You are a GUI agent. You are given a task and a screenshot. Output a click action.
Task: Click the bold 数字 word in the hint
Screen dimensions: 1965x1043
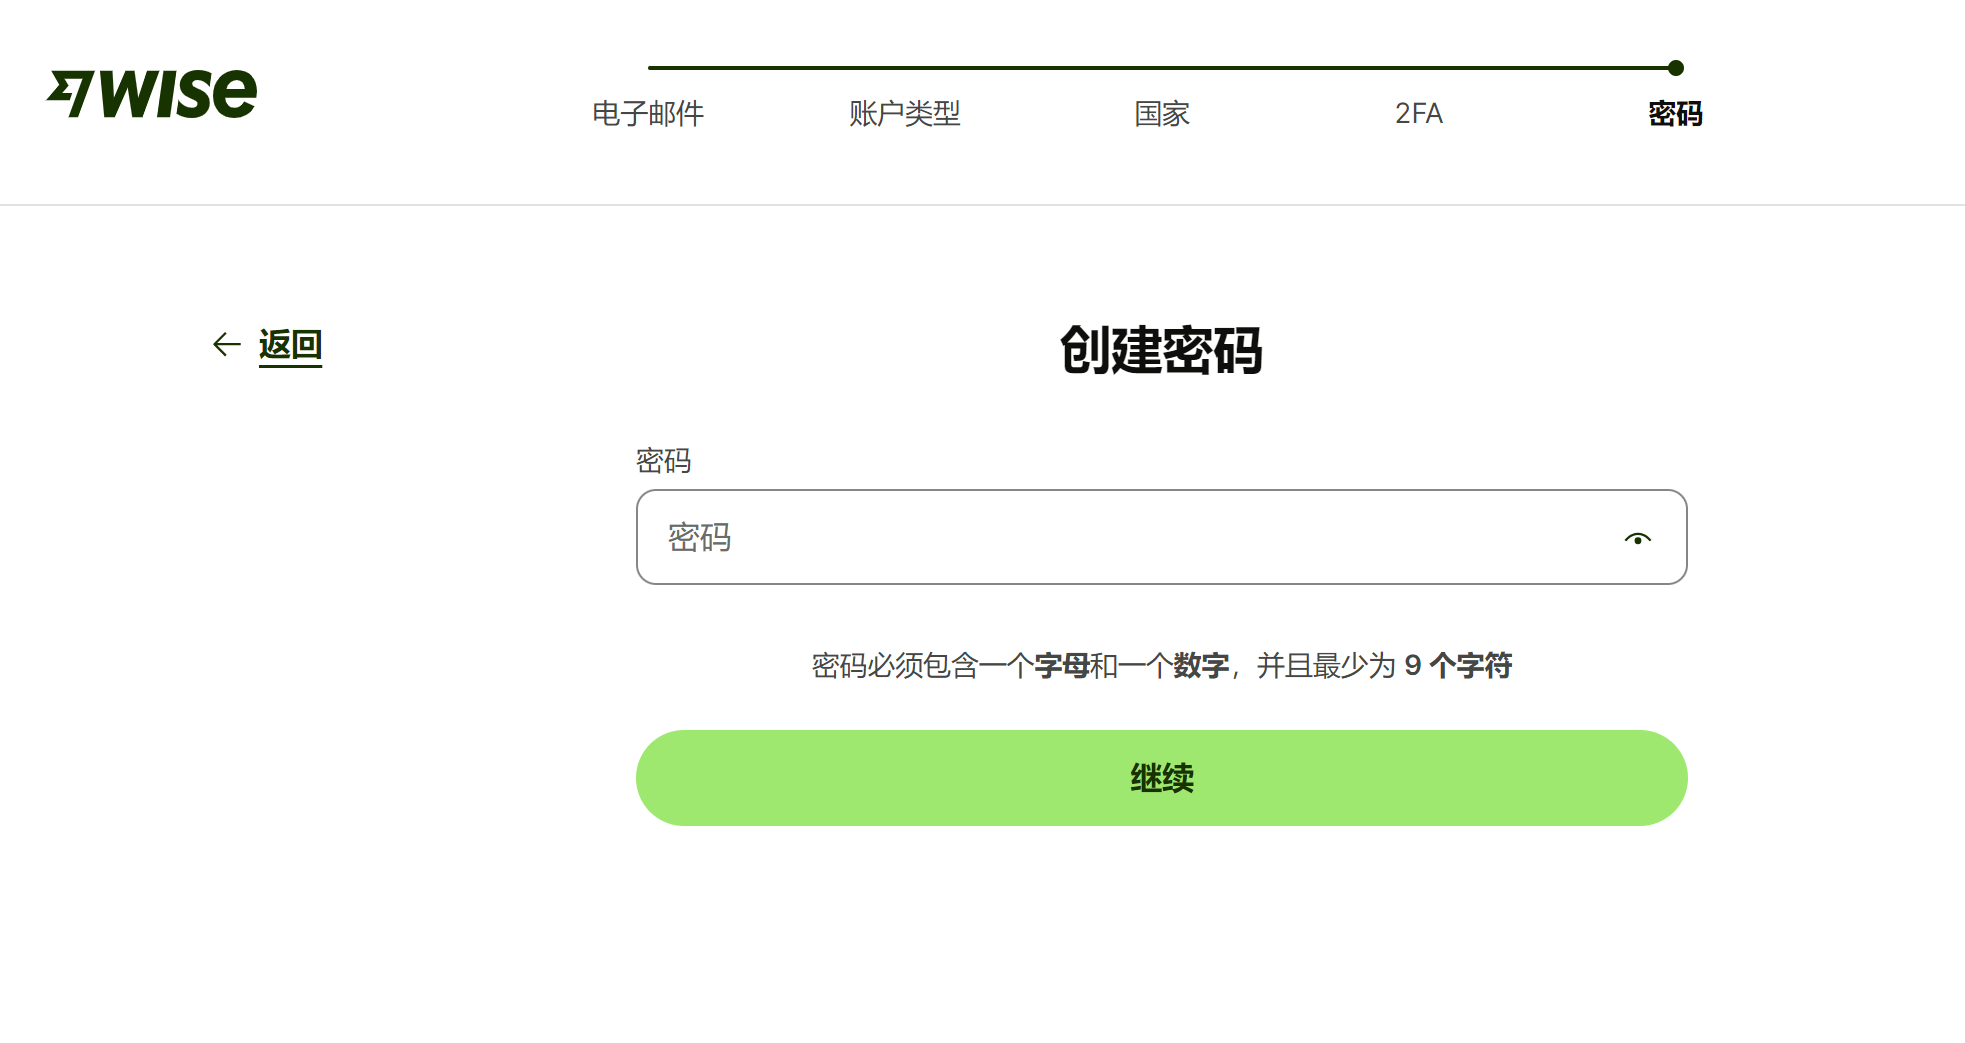(x=1201, y=666)
